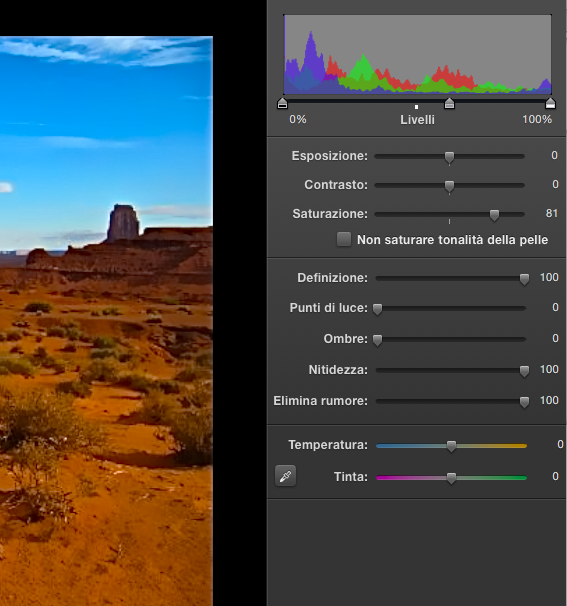Screen dimensions: 567x606
Task: Click the Definizione value 100
Action: pos(549,277)
